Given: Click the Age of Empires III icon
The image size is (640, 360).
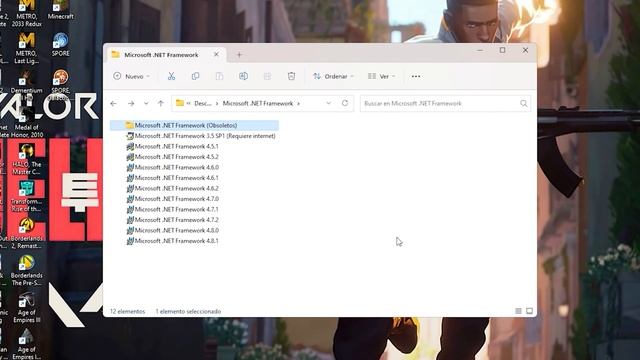Looking at the screenshot, I should tap(27, 308).
